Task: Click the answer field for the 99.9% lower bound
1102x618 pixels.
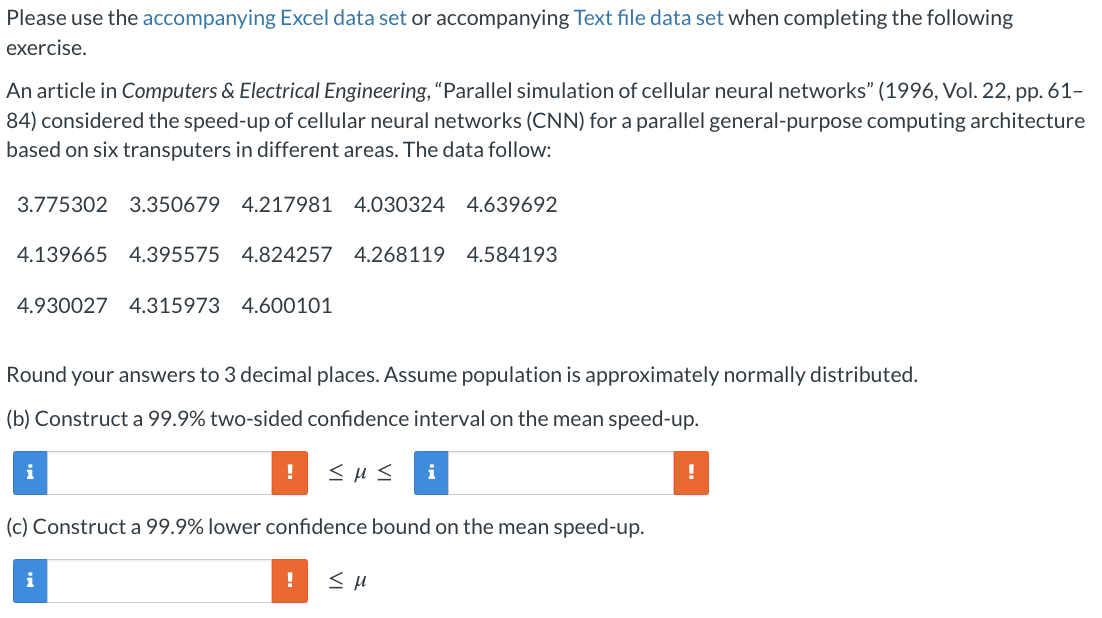Action: 160,581
